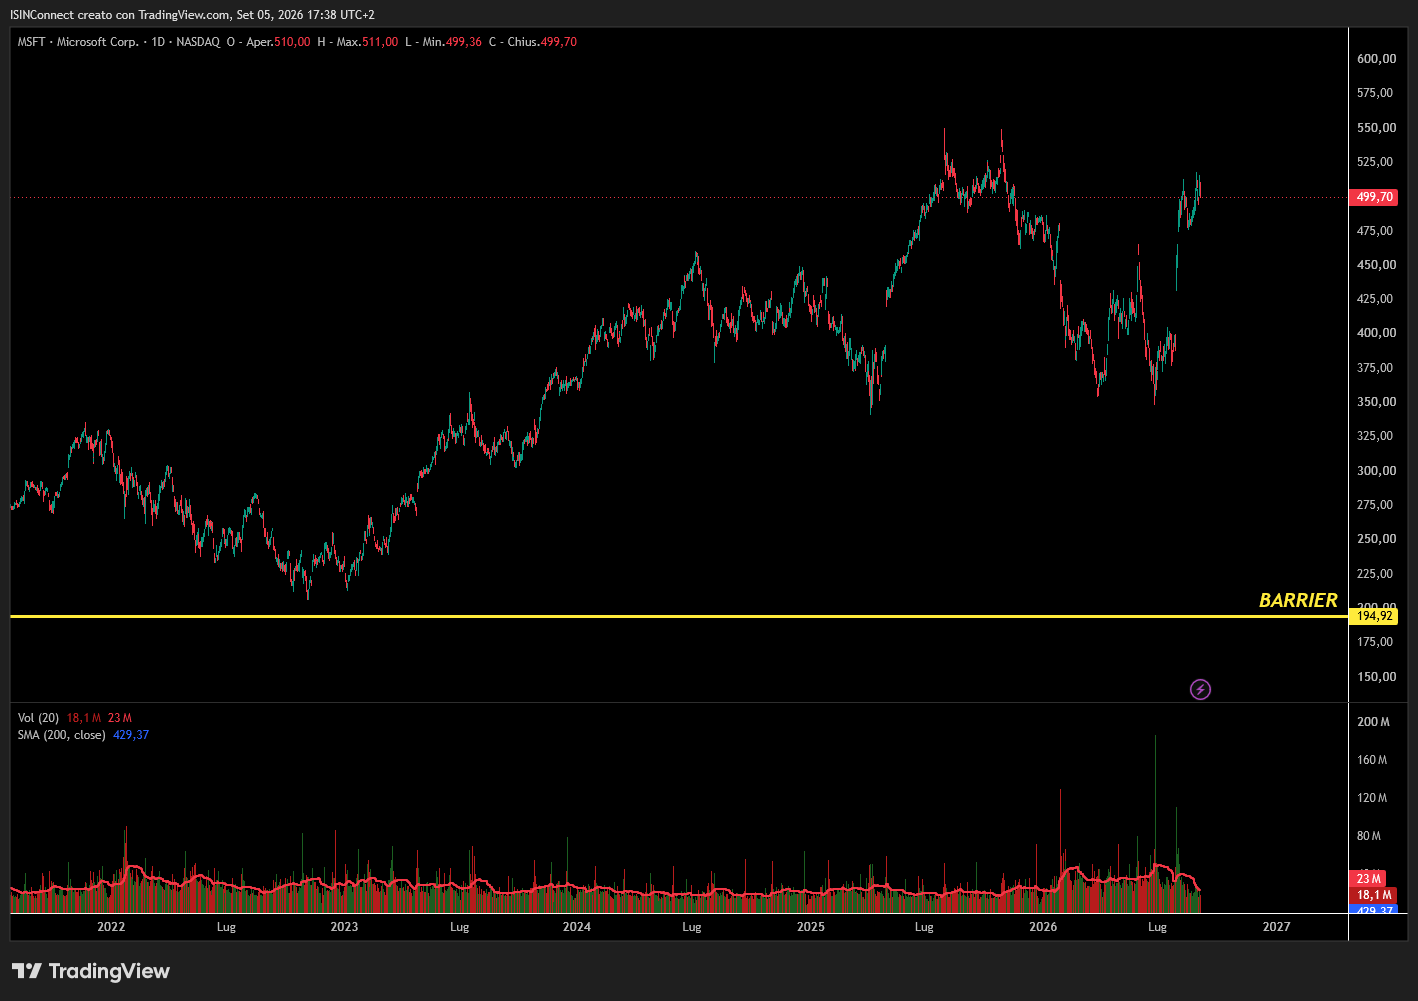Screen dimensions: 1418x1001
Task: Click the Vol (20) indicator legend
Action: 38,718
